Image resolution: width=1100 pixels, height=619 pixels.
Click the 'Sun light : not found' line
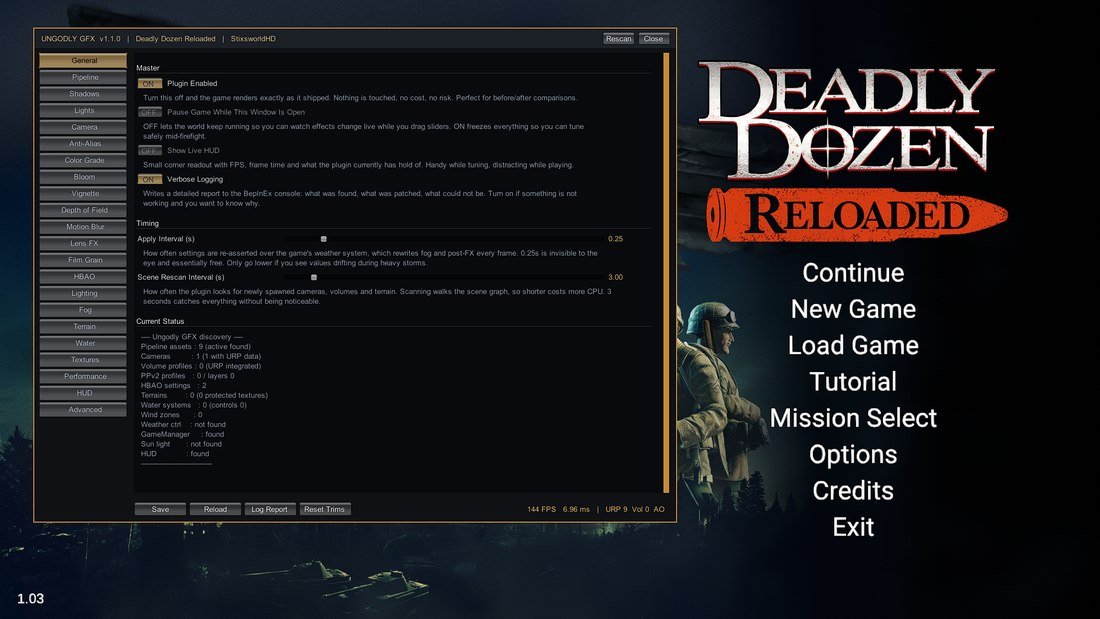click(181, 444)
